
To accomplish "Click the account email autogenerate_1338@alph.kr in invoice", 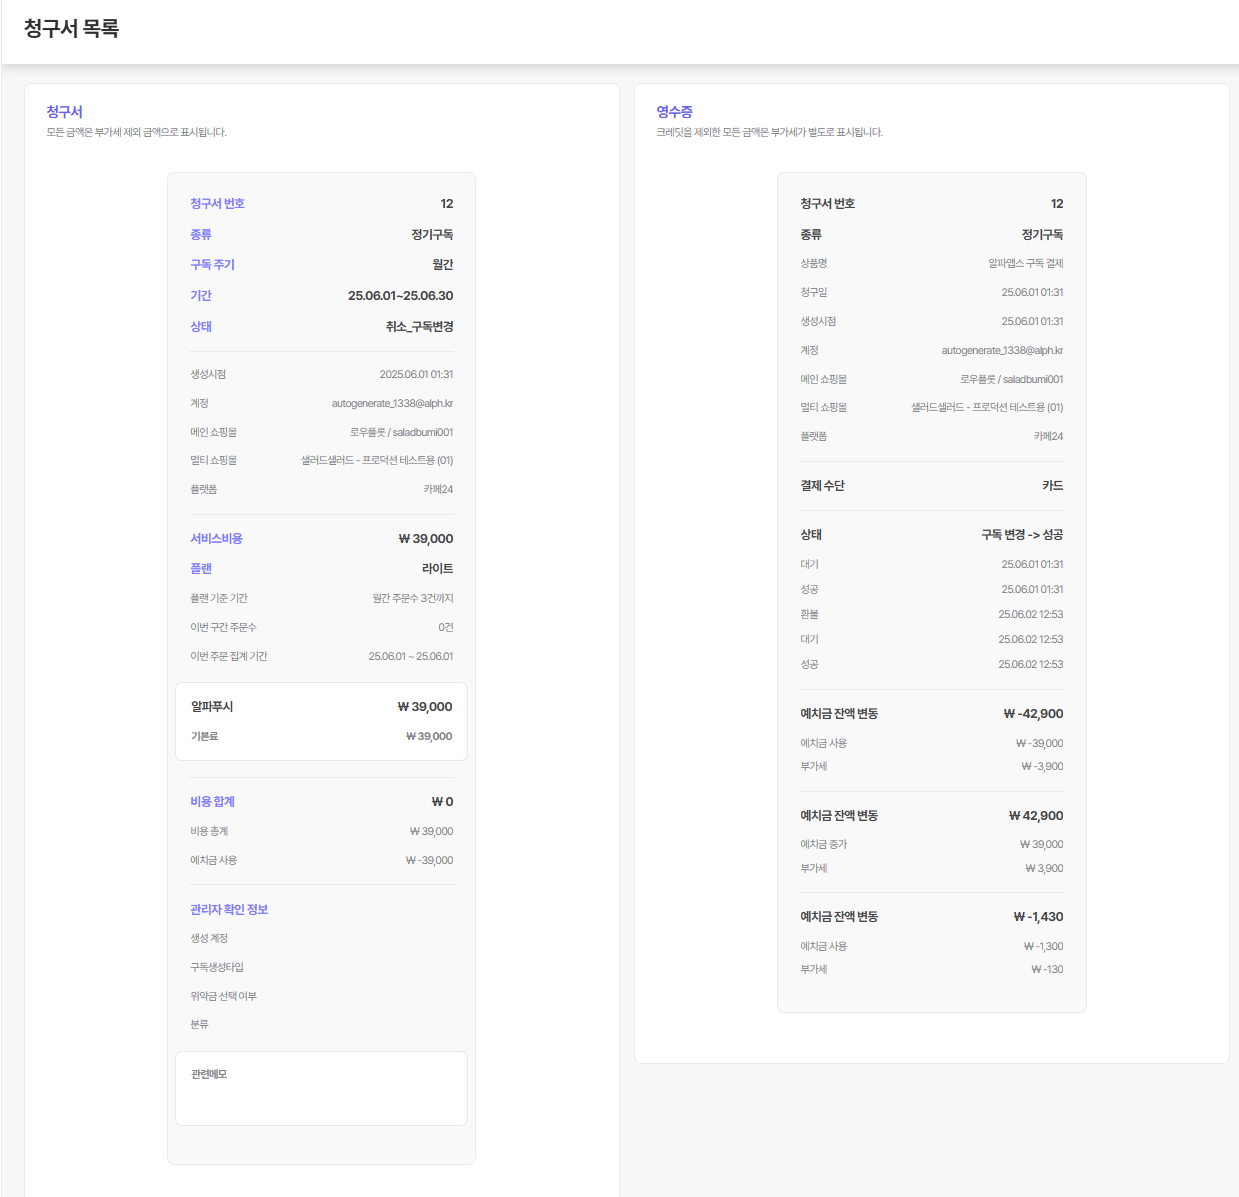I will point(392,404).
